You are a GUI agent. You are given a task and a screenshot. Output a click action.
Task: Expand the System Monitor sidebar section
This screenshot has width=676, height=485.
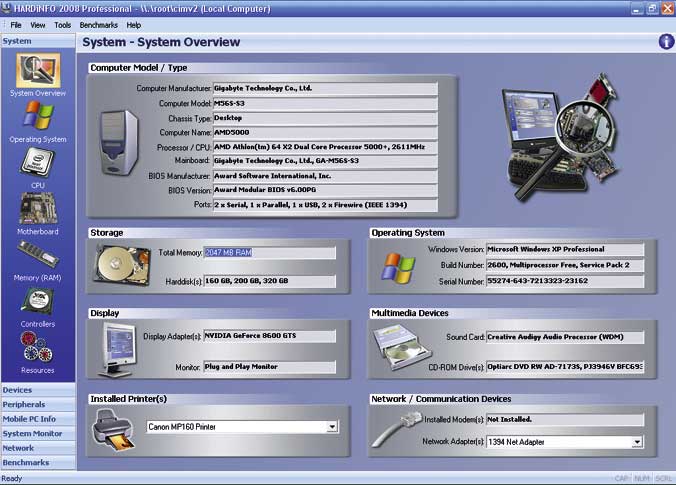(38, 433)
